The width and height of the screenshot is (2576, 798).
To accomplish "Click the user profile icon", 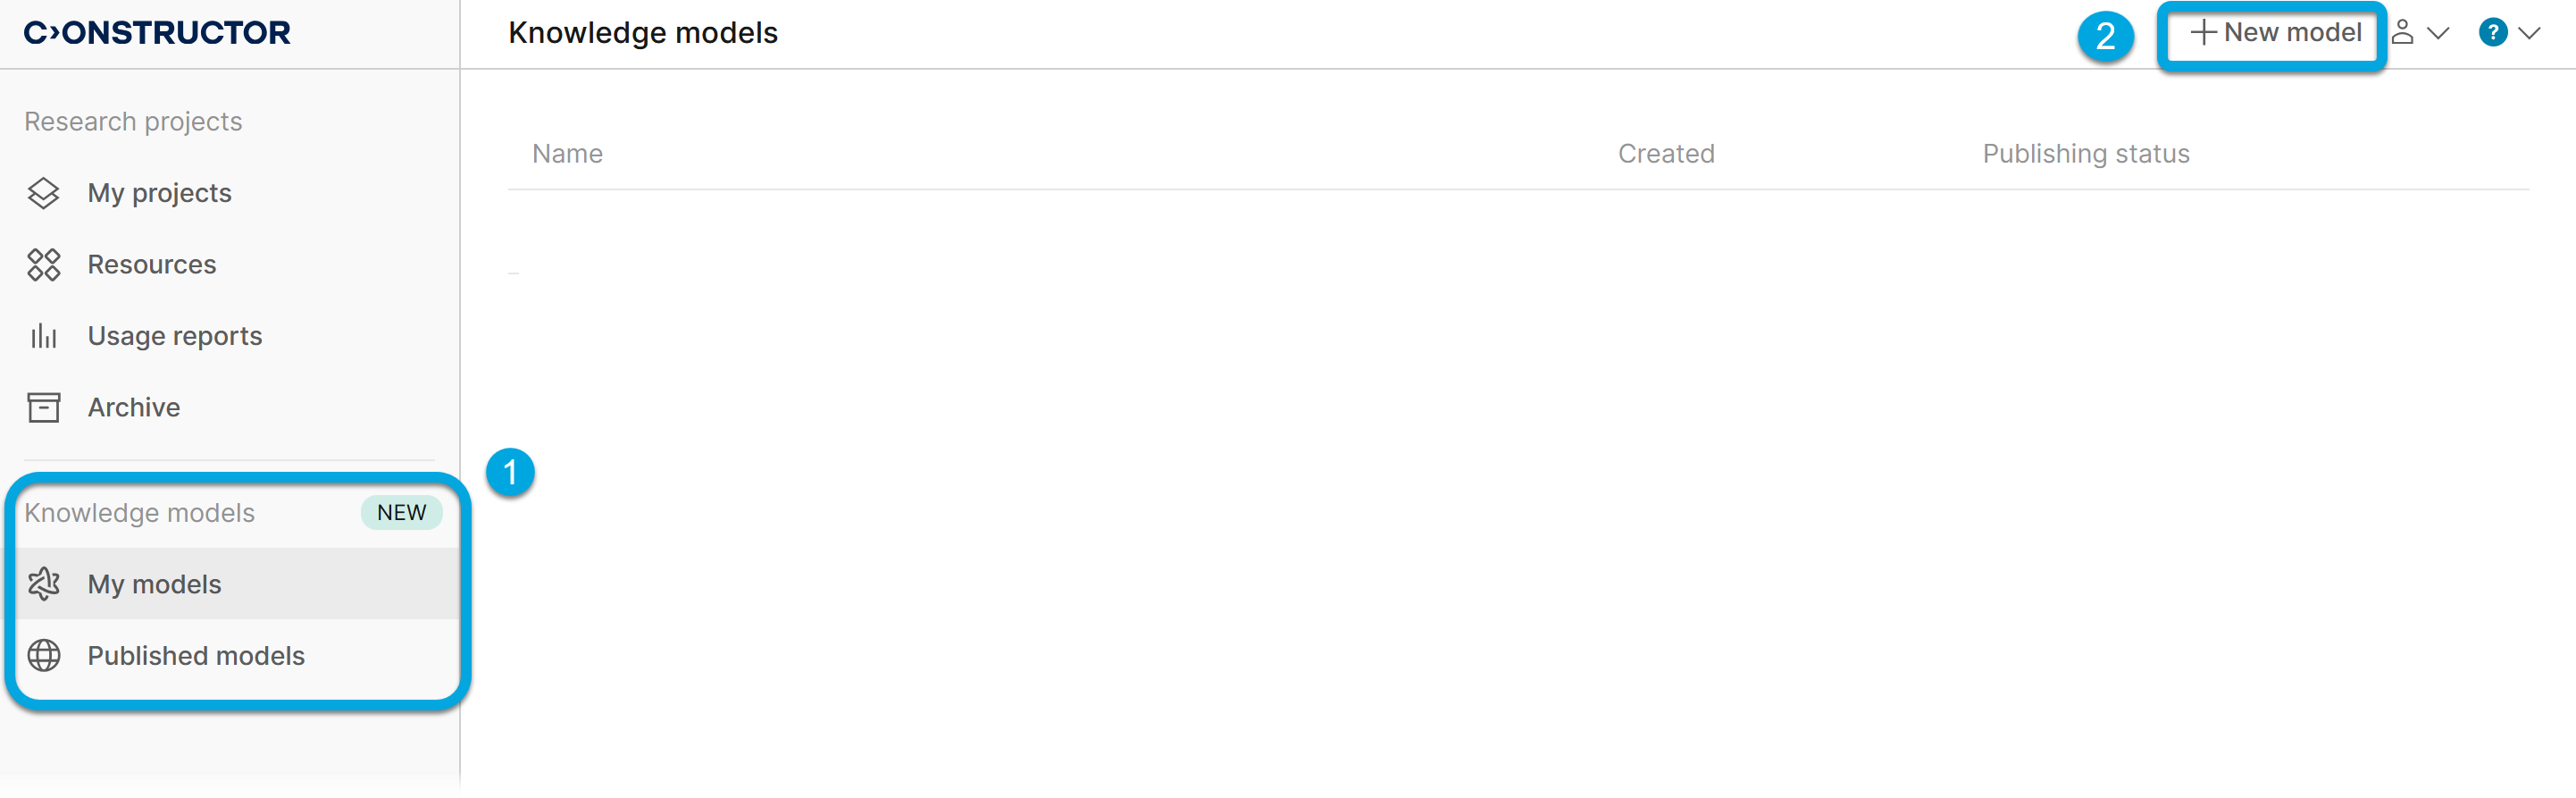I will click(2402, 33).
